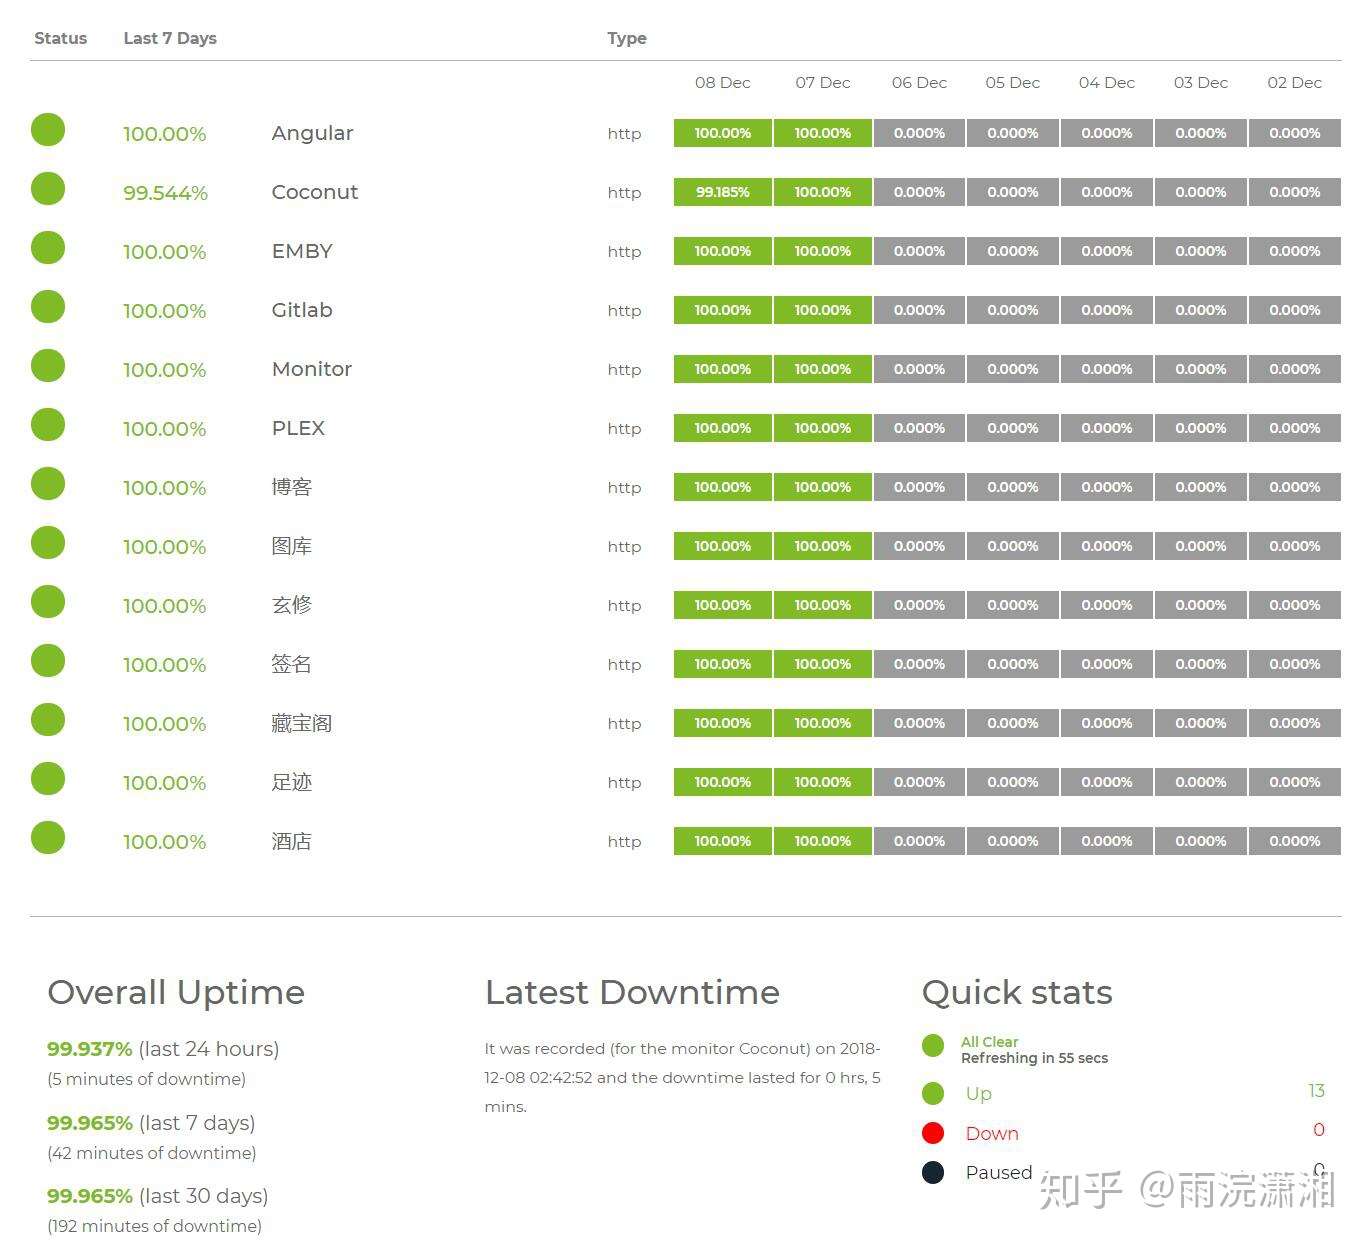Click the green status dot for Coconut
The width and height of the screenshot is (1371, 1245).
tap(48, 189)
